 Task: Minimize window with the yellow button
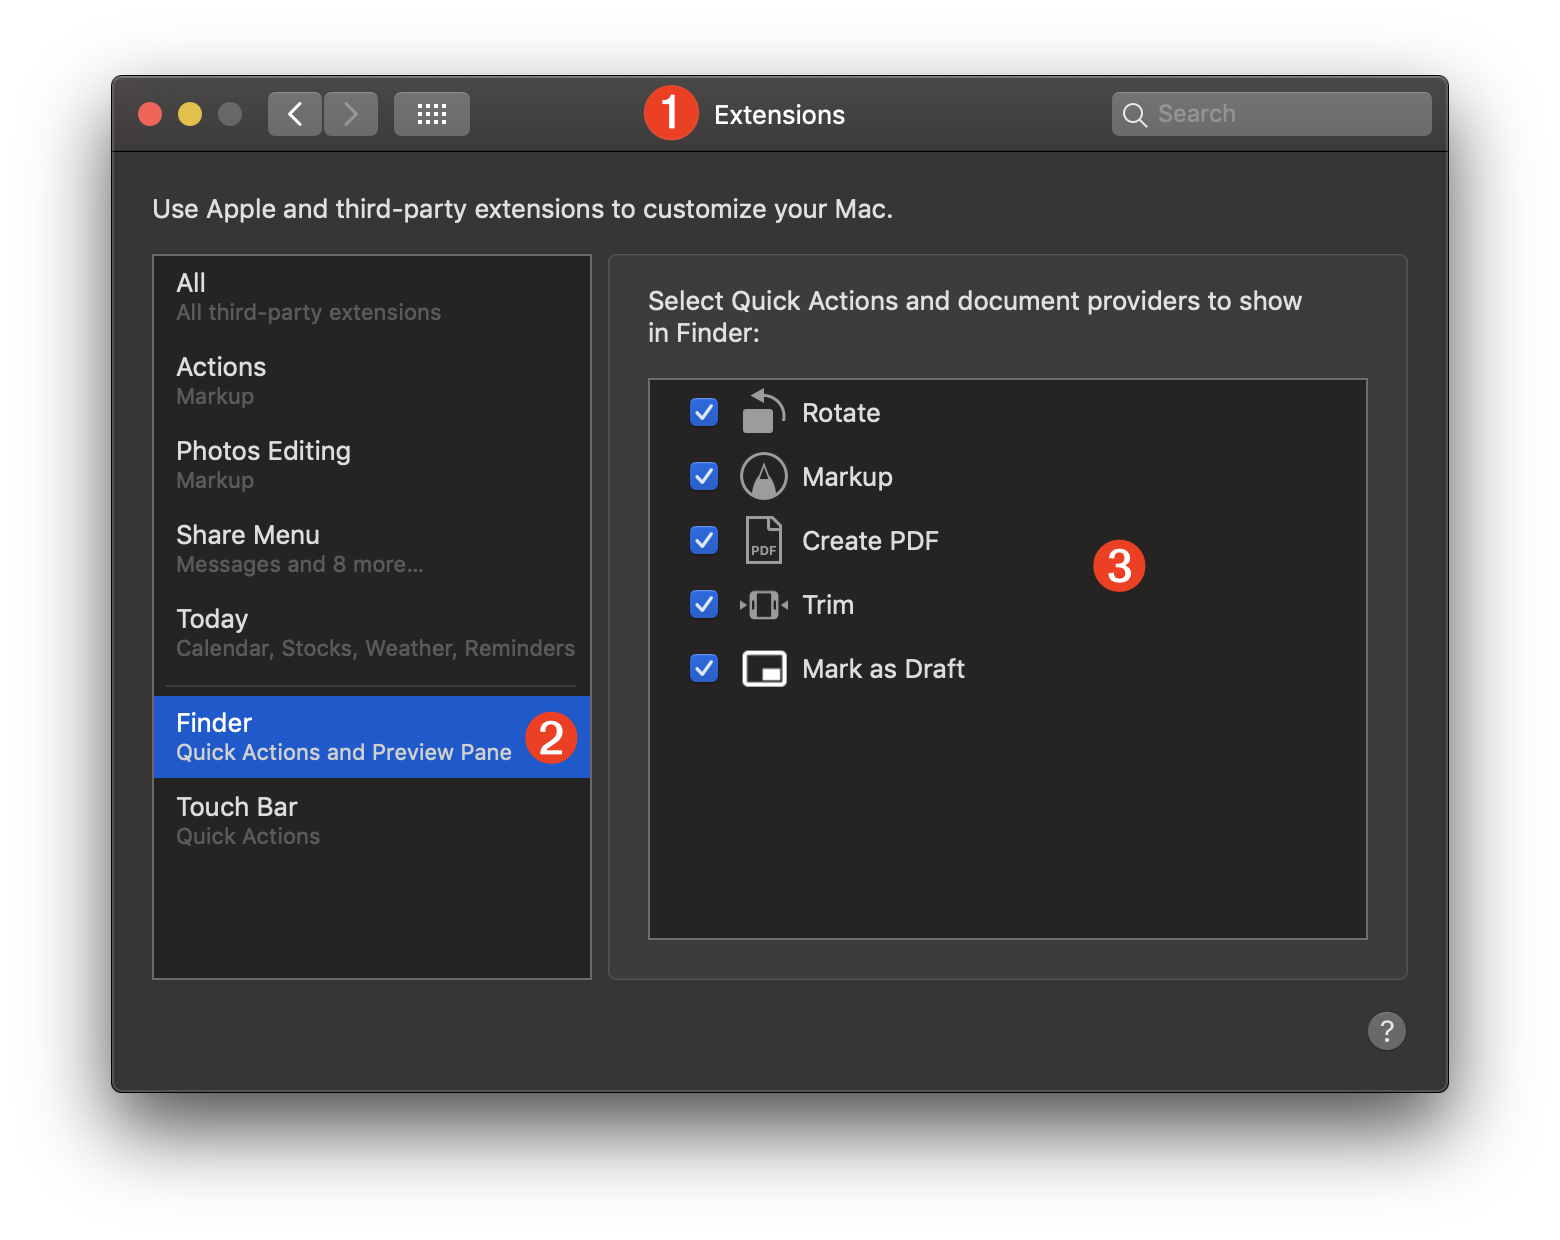(x=190, y=114)
